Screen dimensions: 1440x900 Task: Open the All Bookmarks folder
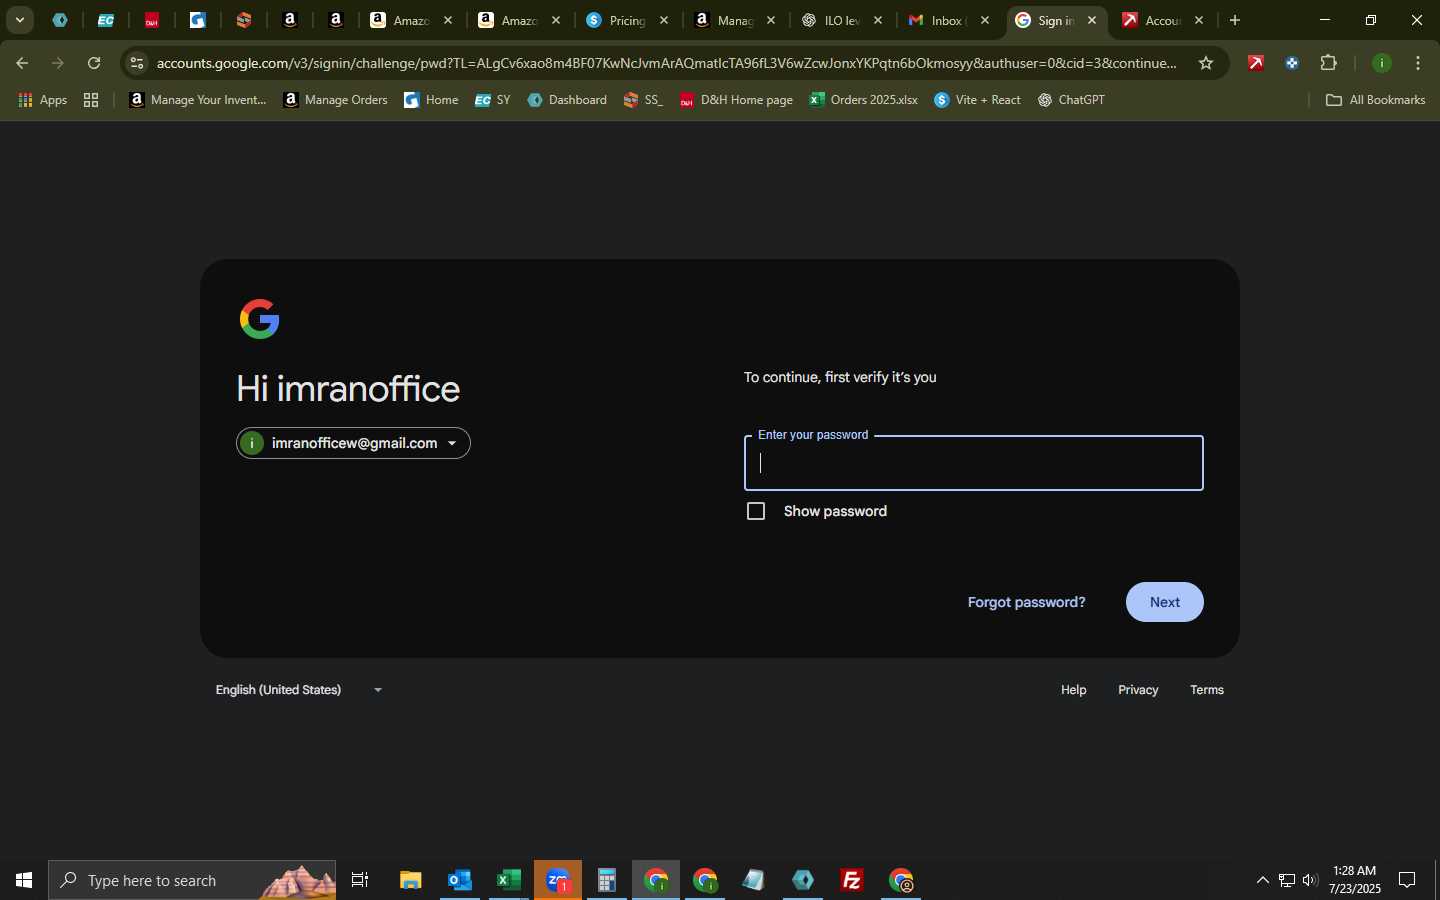(1376, 100)
